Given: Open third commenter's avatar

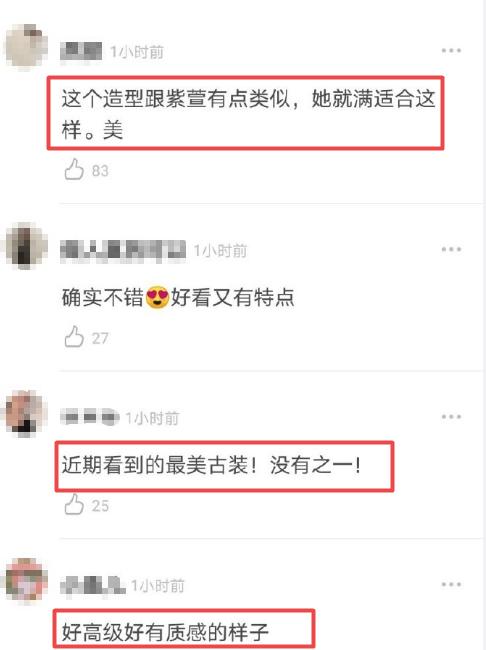Looking at the screenshot, I should [24, 414].
